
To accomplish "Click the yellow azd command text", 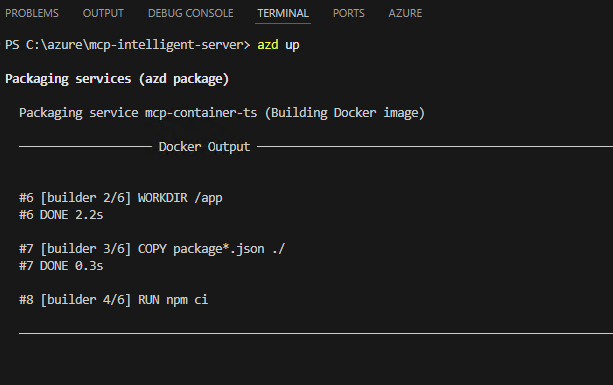I will [268, 45].
